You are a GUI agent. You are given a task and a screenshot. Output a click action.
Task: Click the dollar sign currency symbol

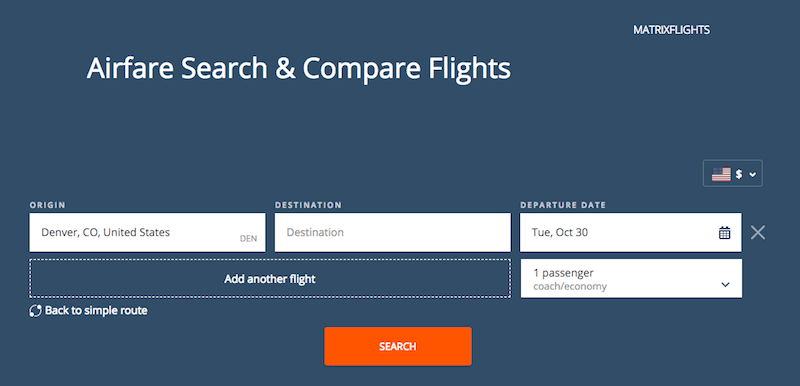pyautogui.click(x=738, y=174)
